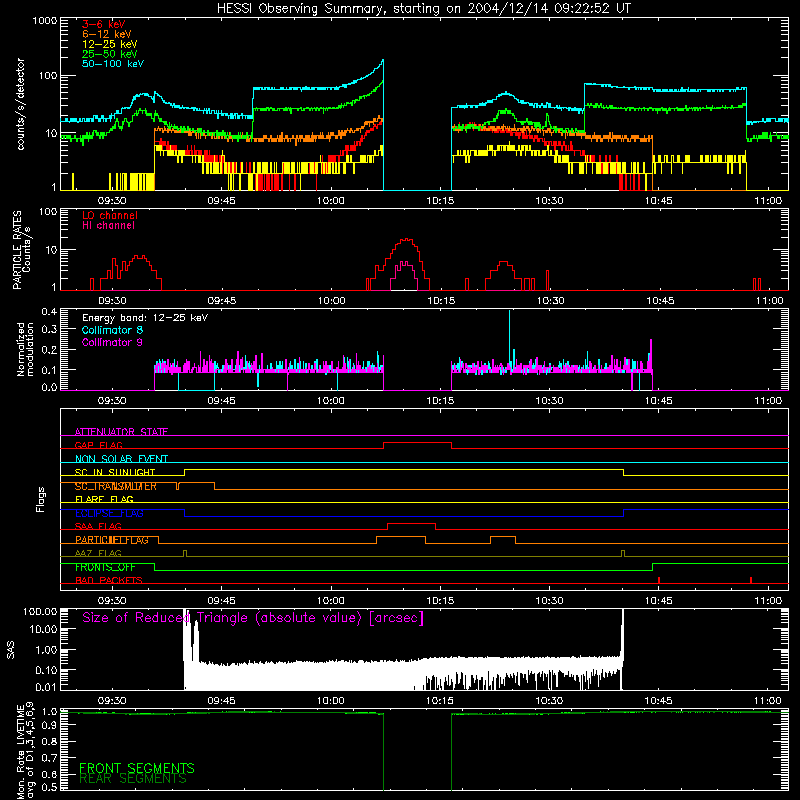Image resolution: width=800 pixels, height=800 pixels.
Task: Click the NON_SOLAR_EVENT flag label
Action: [121, 459]
